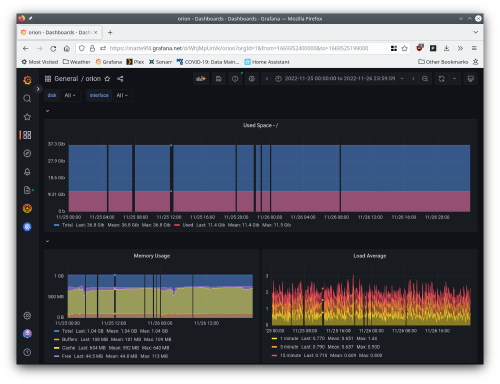Open a new browser tab
This screenshot has width=500, height=384.
(110, 32)
